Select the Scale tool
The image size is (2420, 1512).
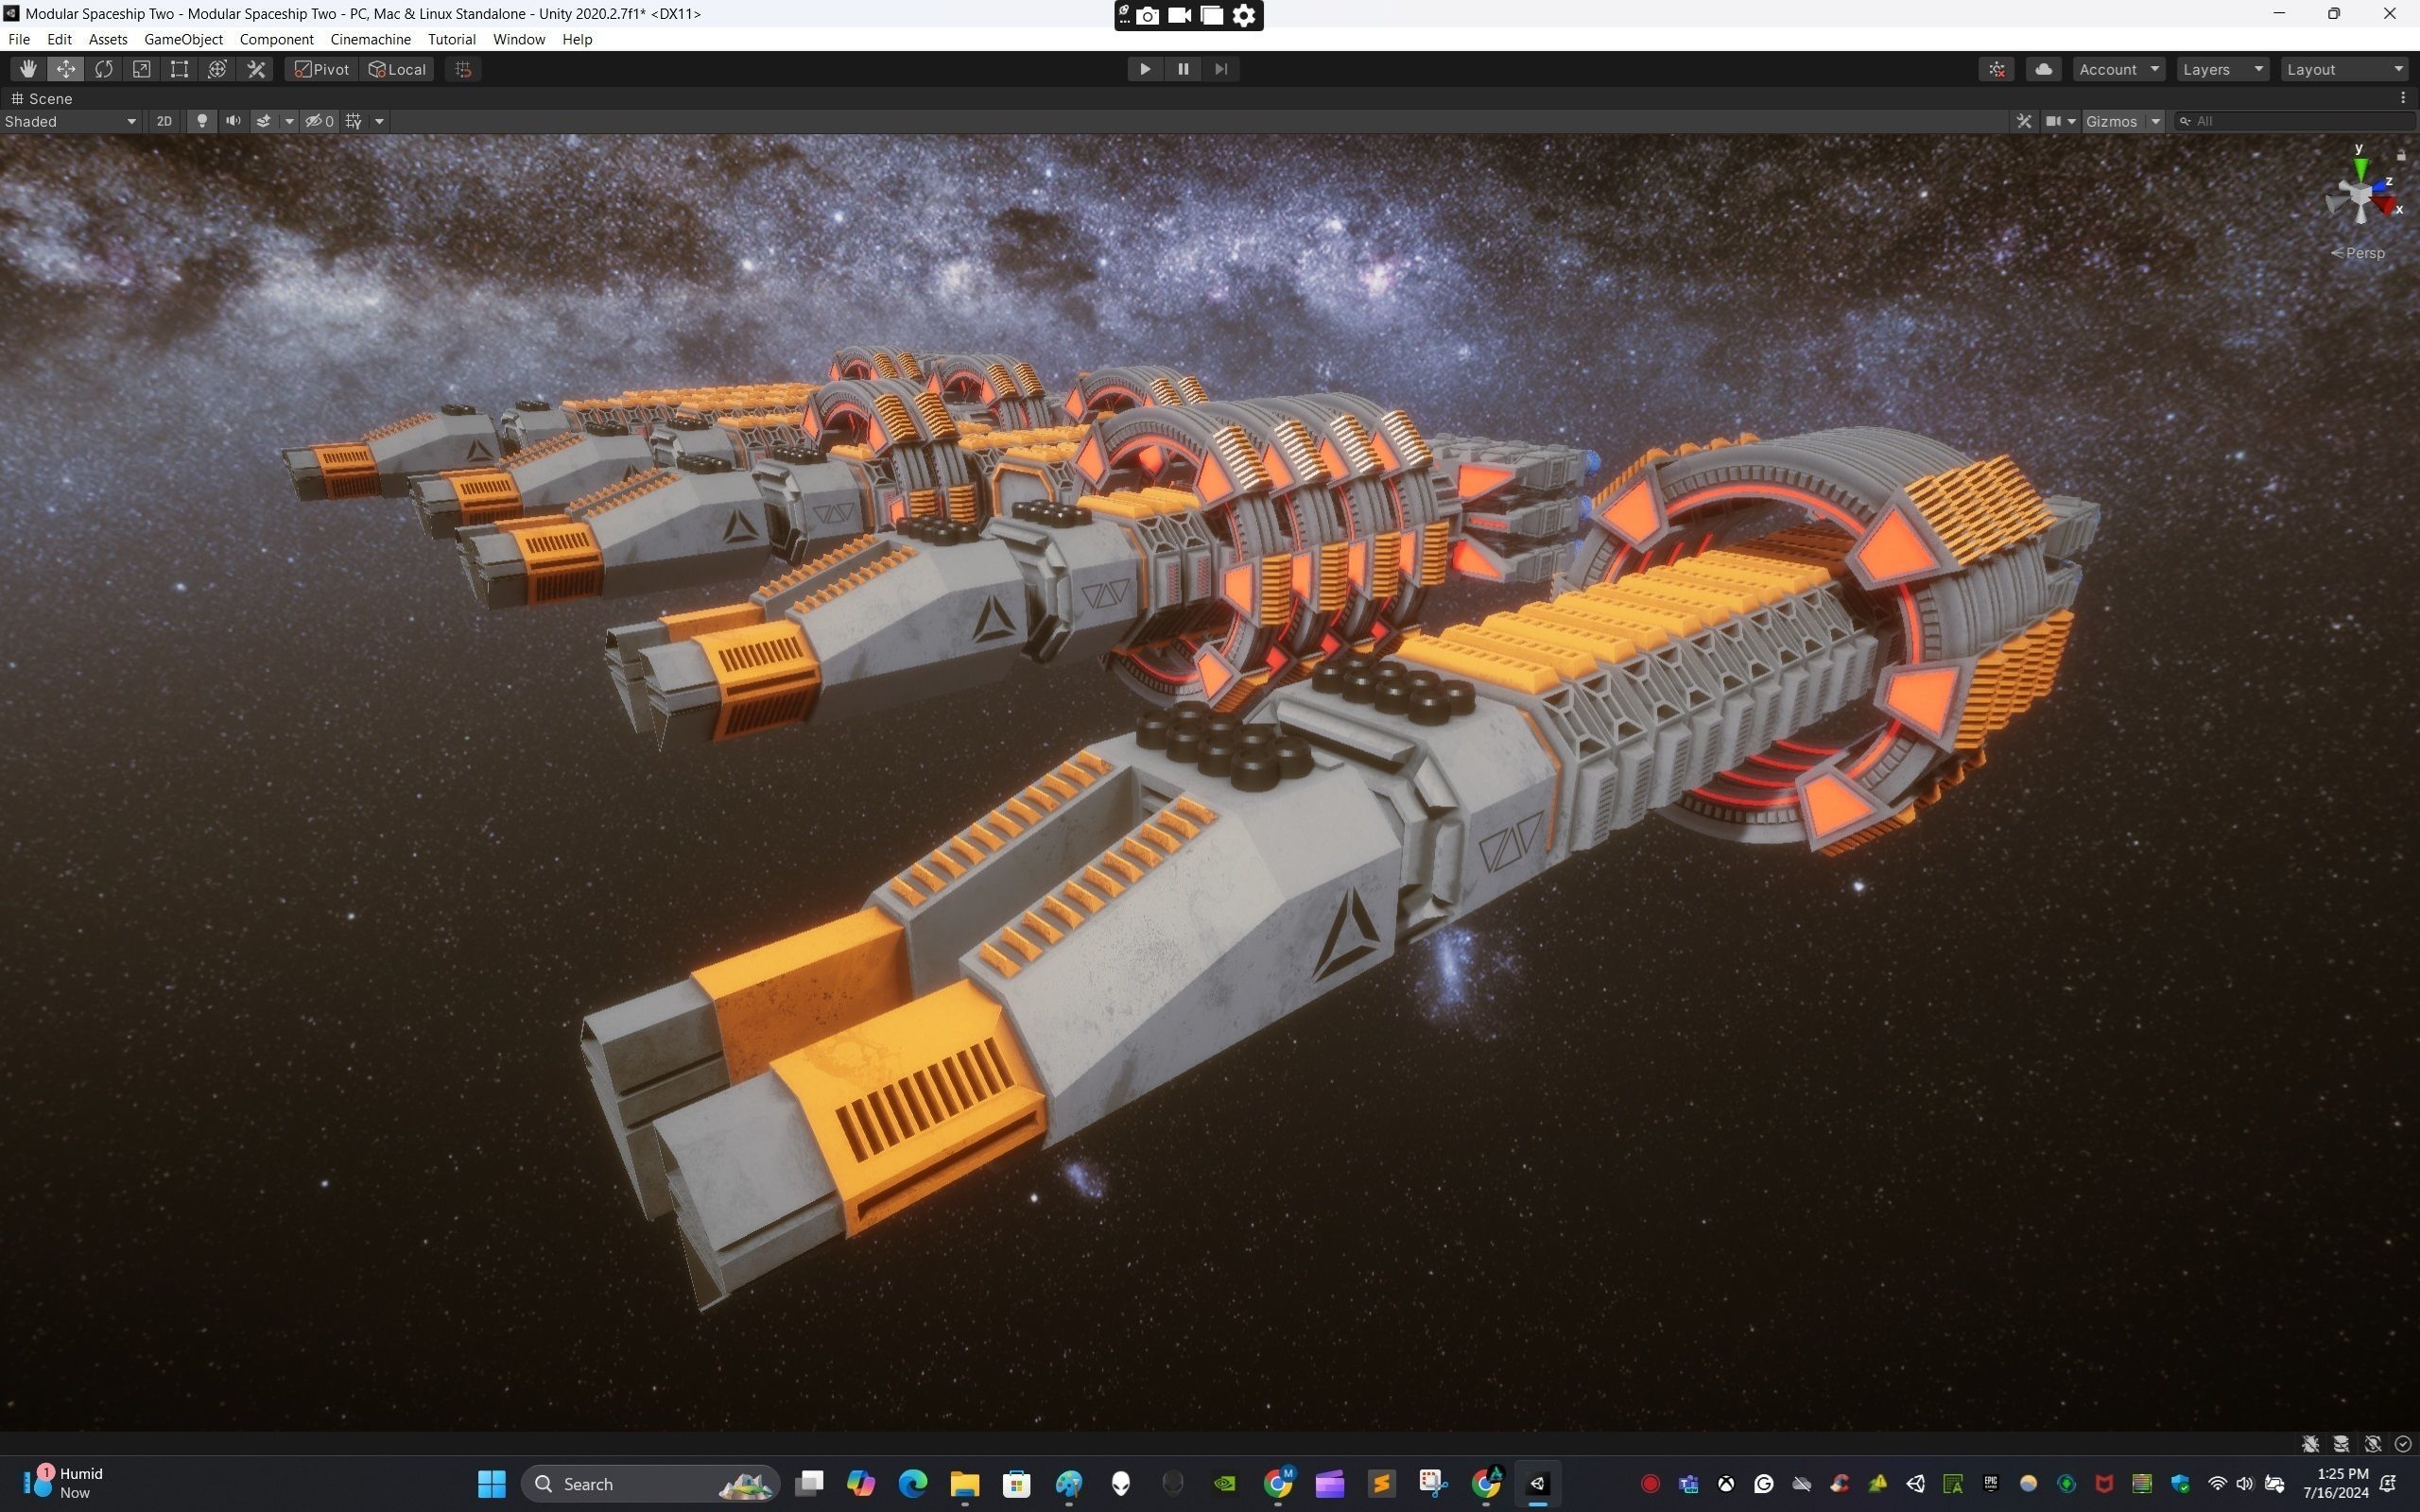coord(142,69)
